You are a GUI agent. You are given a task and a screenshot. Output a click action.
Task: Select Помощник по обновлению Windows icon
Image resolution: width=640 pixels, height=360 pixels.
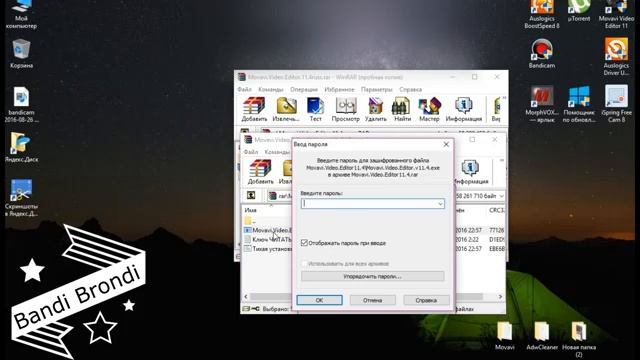579,104
